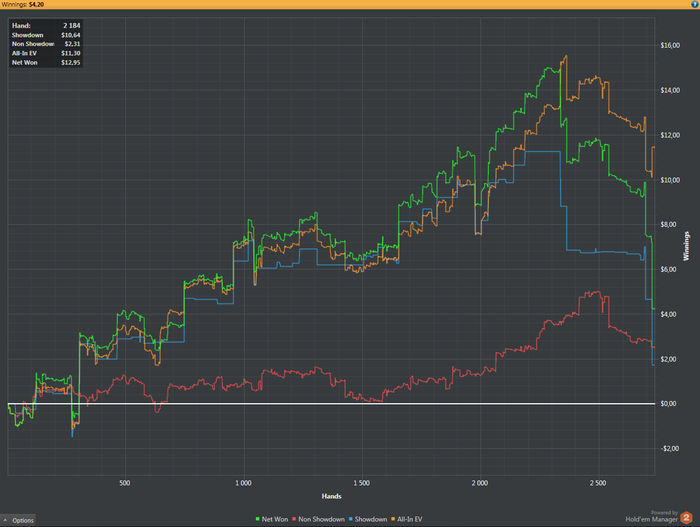Image resolution: width=700 pixels, height=527 pixels.
Task: Click the Powered by text
Action: point(664,513)
